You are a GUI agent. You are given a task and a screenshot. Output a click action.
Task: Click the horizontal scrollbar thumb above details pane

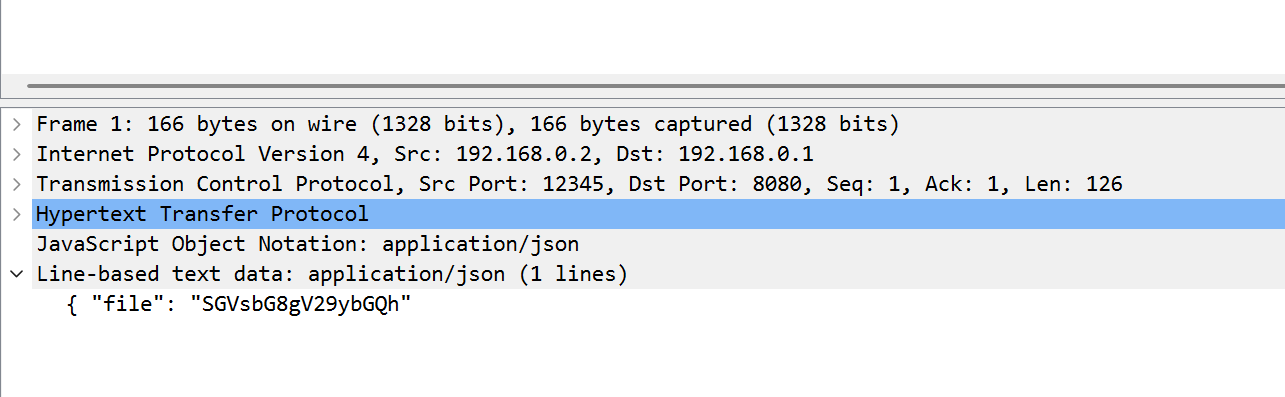654,87
